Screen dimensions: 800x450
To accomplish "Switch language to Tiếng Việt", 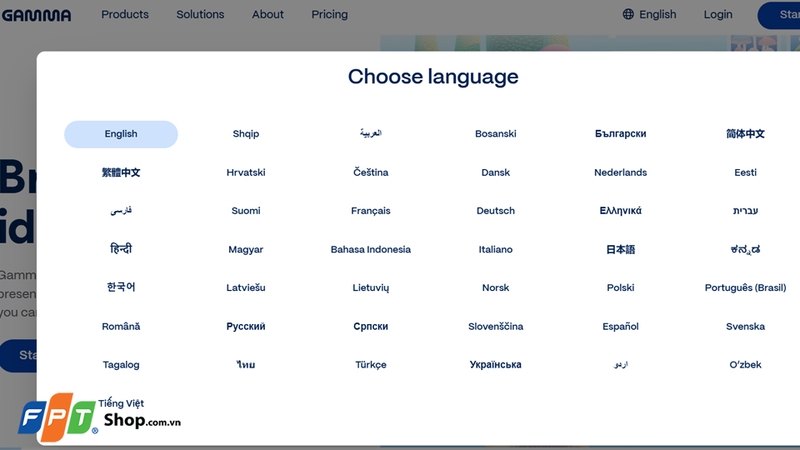I will point(121,403).
